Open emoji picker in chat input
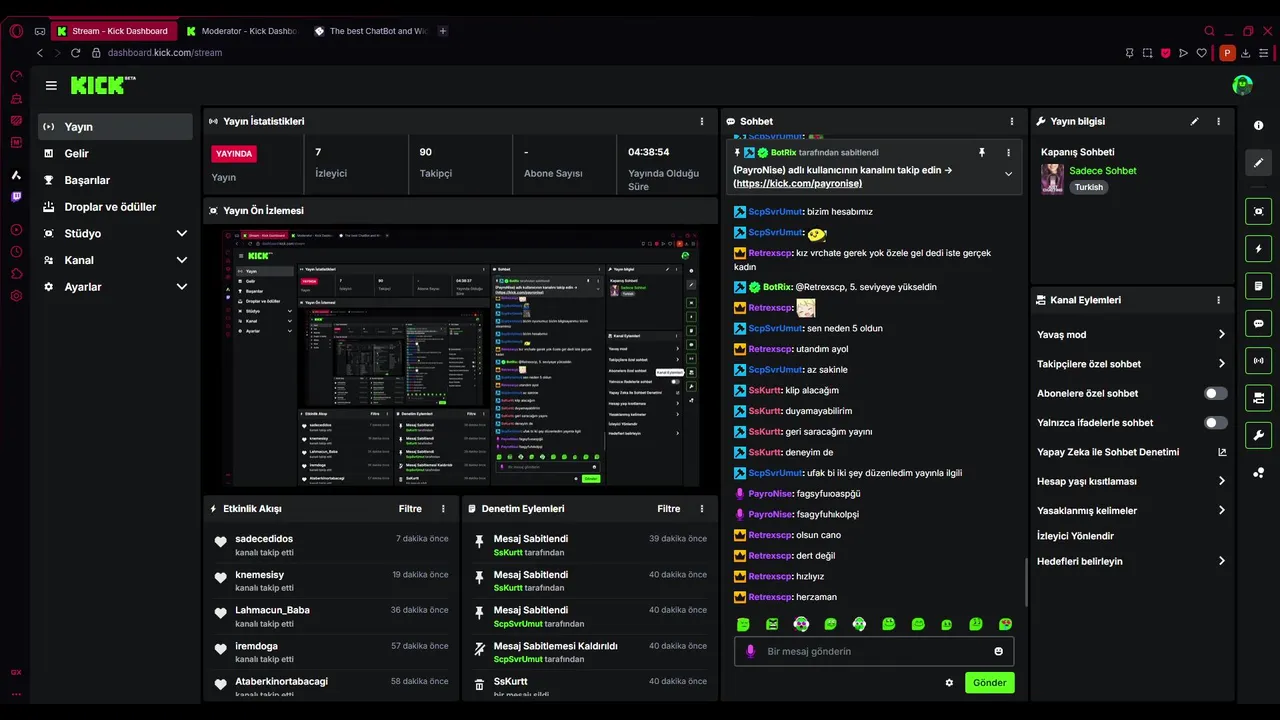The height and width of the screenshot is (720, 1280). coord(998,651)
